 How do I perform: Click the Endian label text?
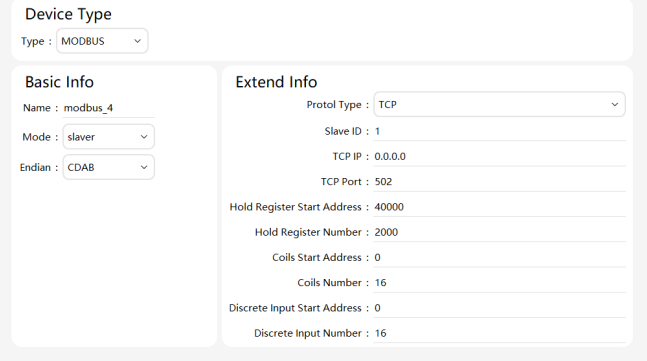tap(35, 168)
